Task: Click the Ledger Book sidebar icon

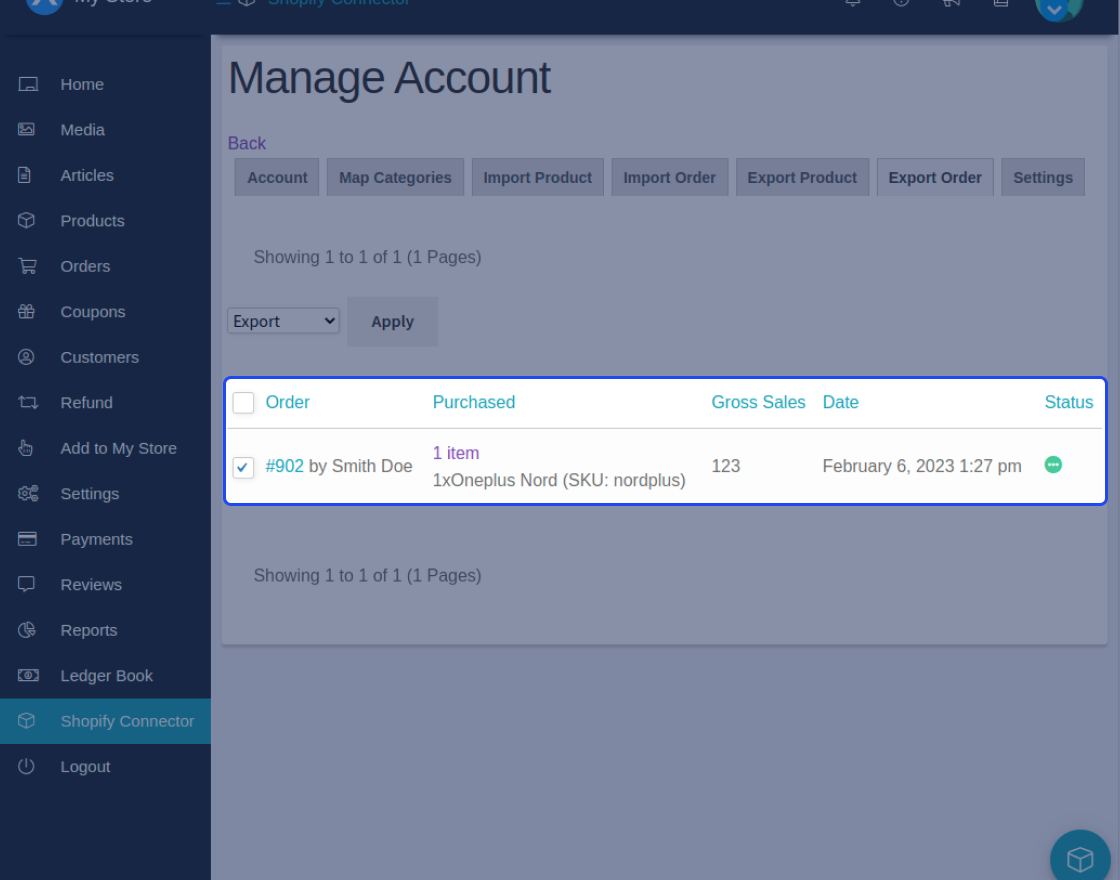Action: tap(26, 675)
